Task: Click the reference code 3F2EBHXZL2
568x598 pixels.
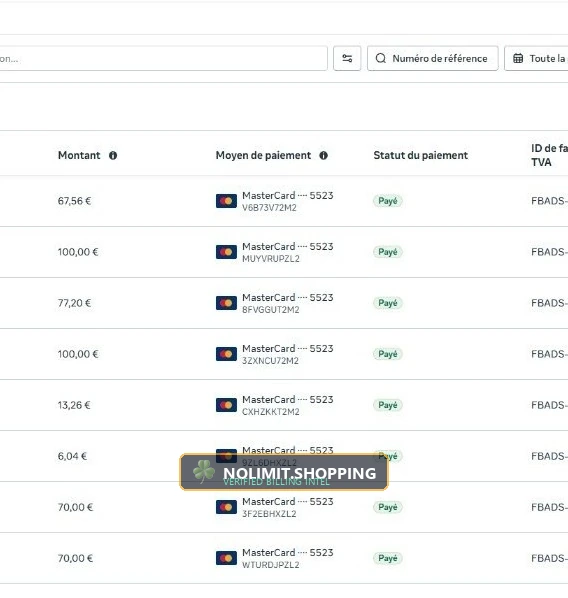Action: click(x=269, y=514)
